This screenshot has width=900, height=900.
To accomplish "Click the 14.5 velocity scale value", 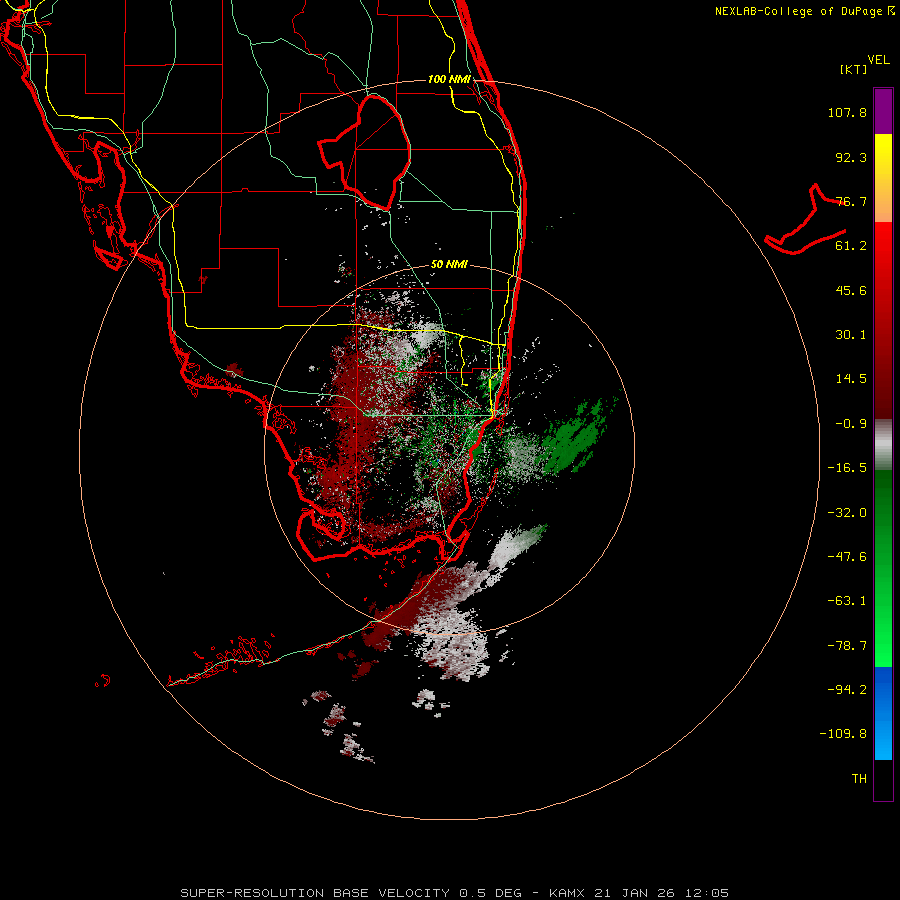I will coord(851,379).
